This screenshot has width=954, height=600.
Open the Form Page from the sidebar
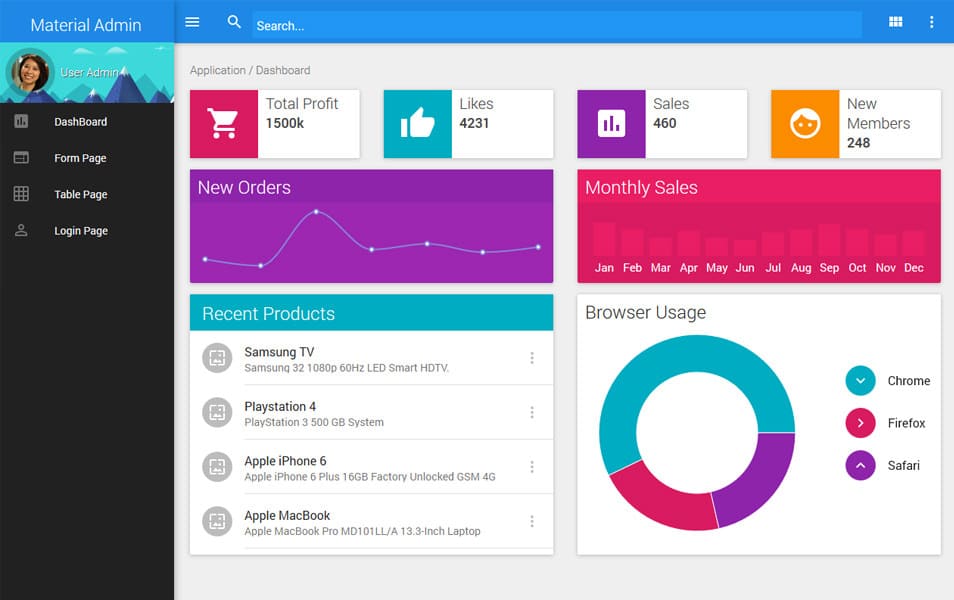[79, 157]
